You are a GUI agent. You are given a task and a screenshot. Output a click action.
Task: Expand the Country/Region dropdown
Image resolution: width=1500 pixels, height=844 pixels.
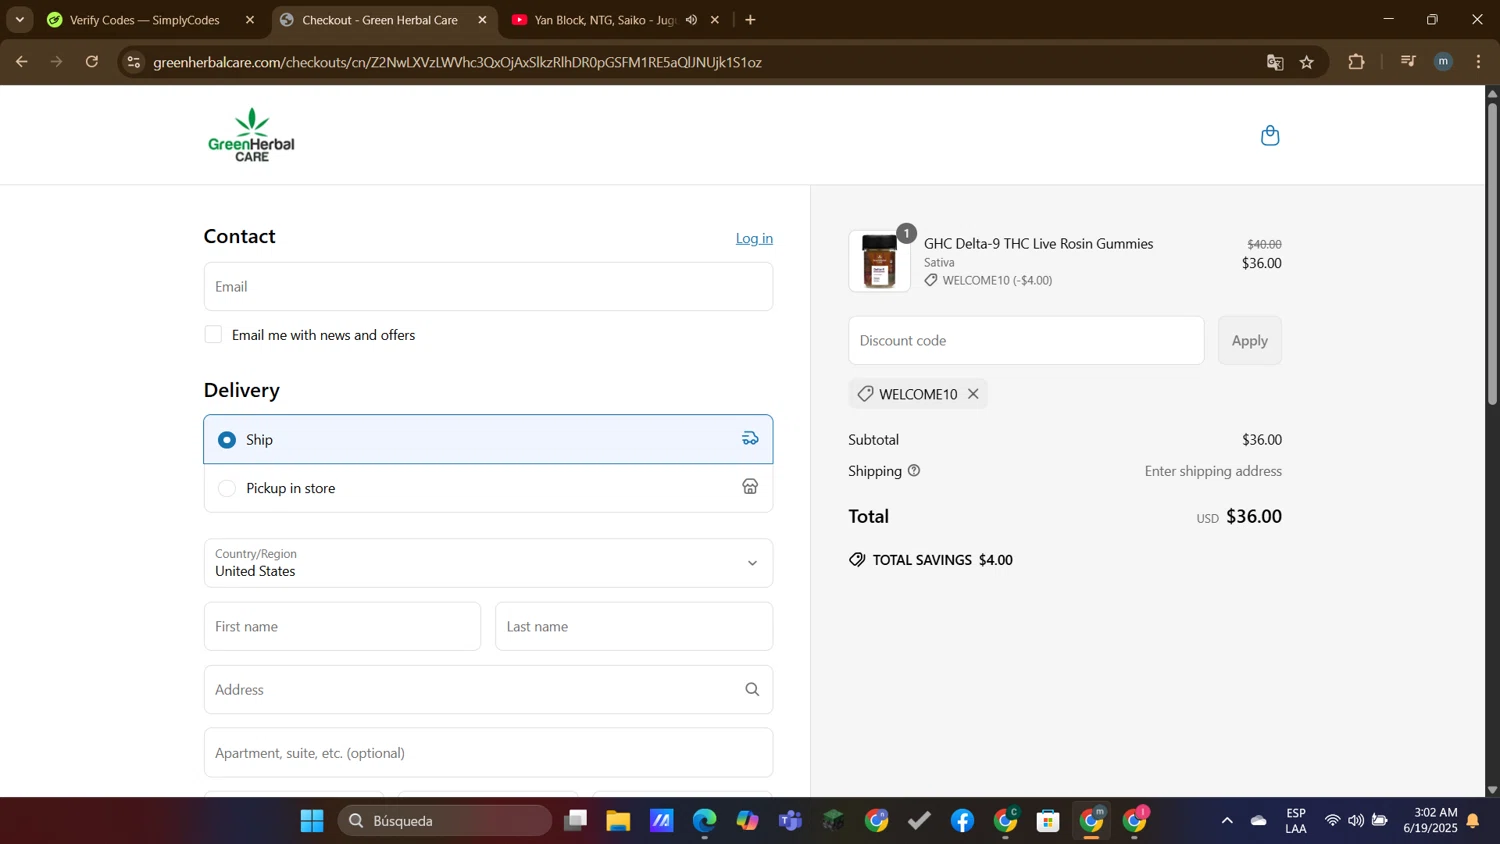coord(488,563)
